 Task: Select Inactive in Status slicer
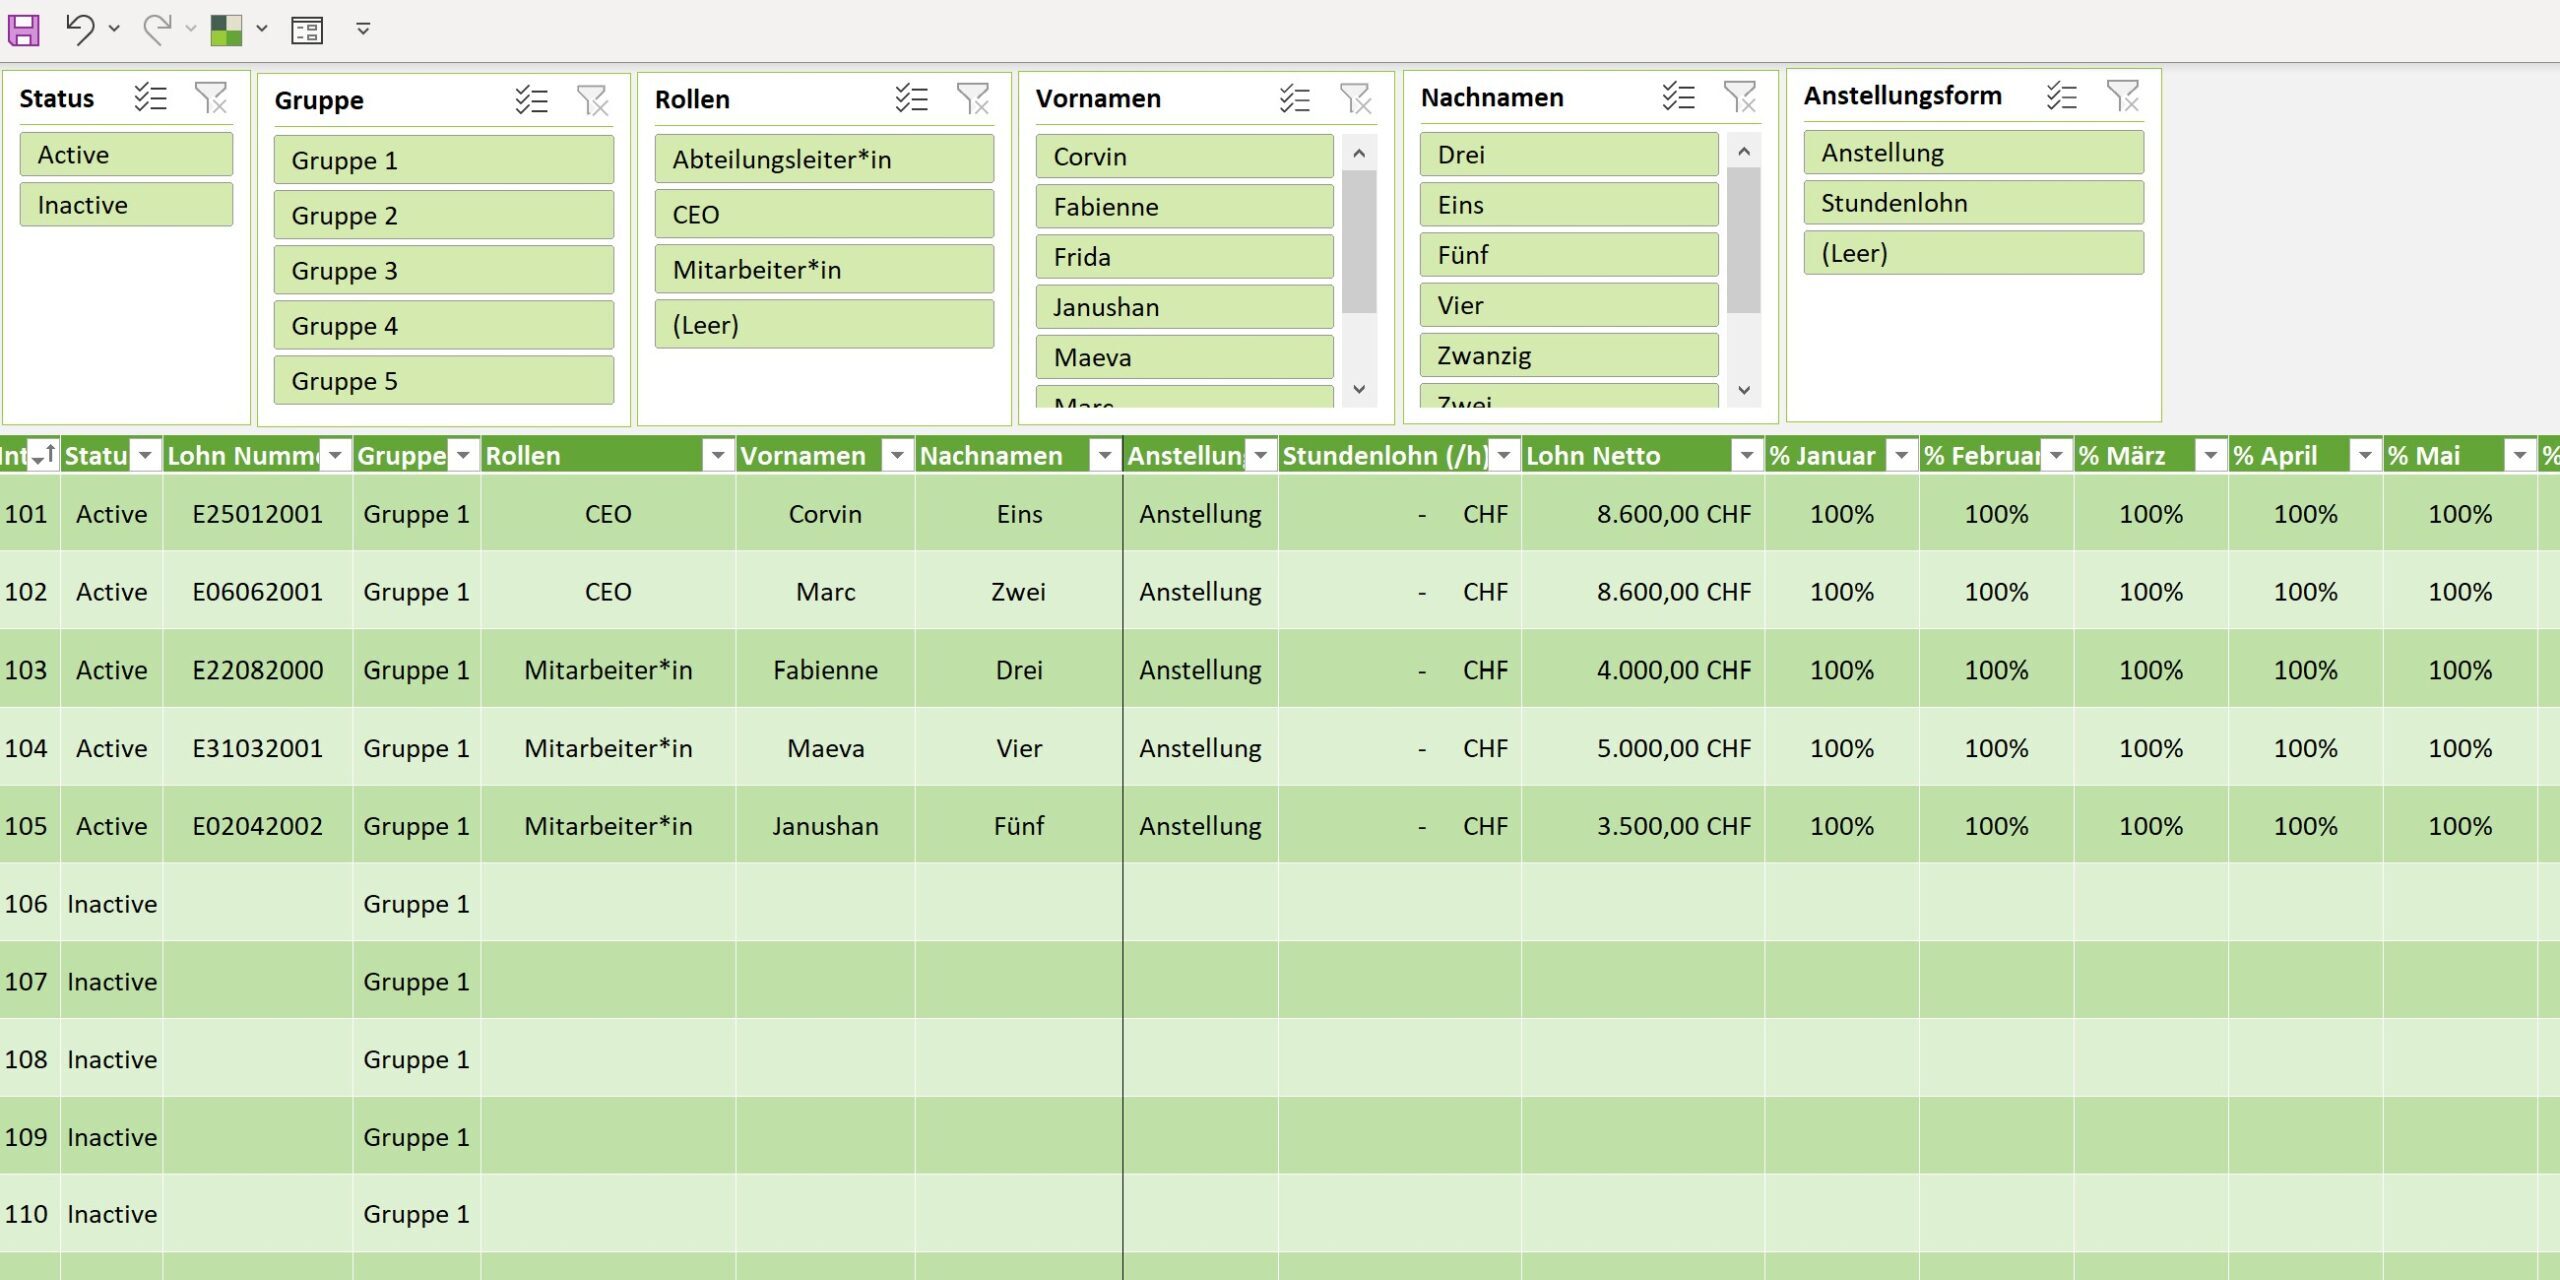126,205
